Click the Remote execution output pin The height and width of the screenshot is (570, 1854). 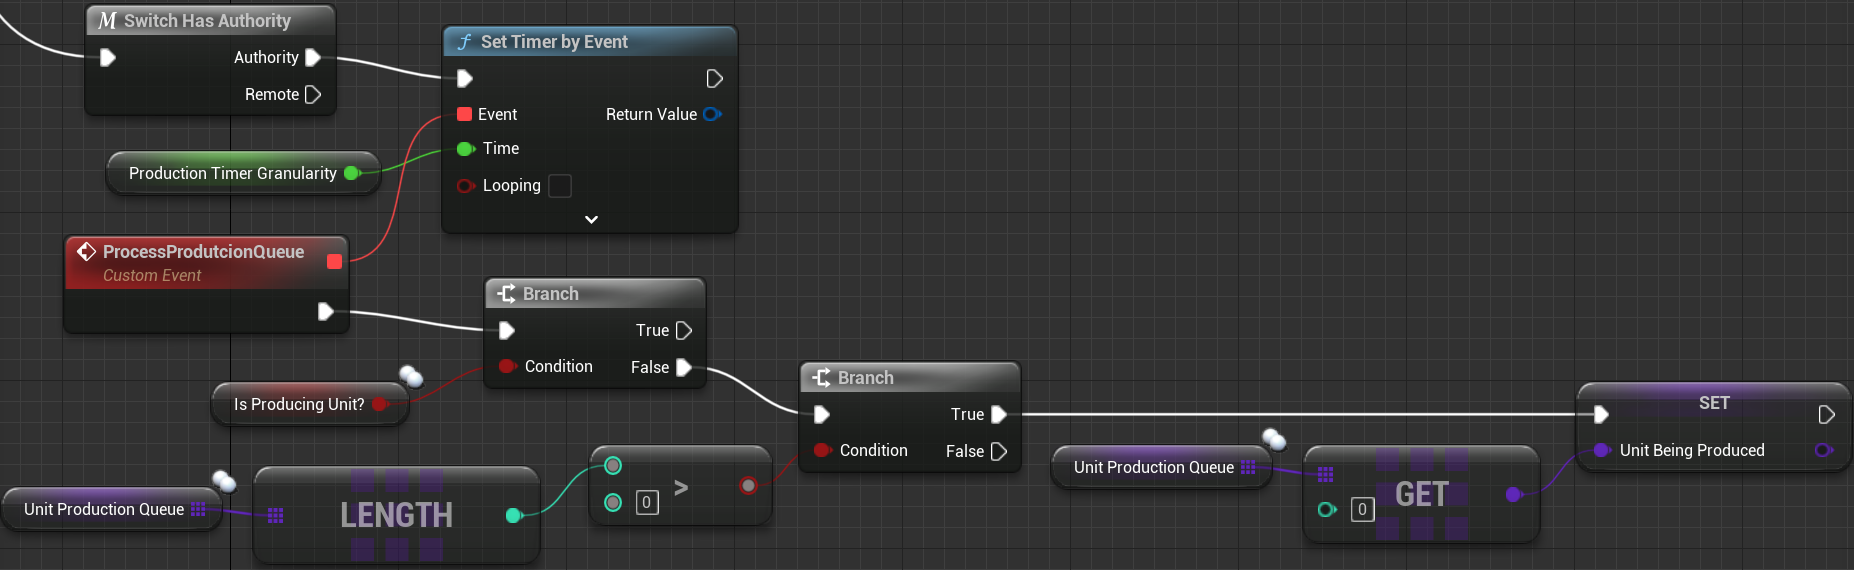tap(313, 95)
